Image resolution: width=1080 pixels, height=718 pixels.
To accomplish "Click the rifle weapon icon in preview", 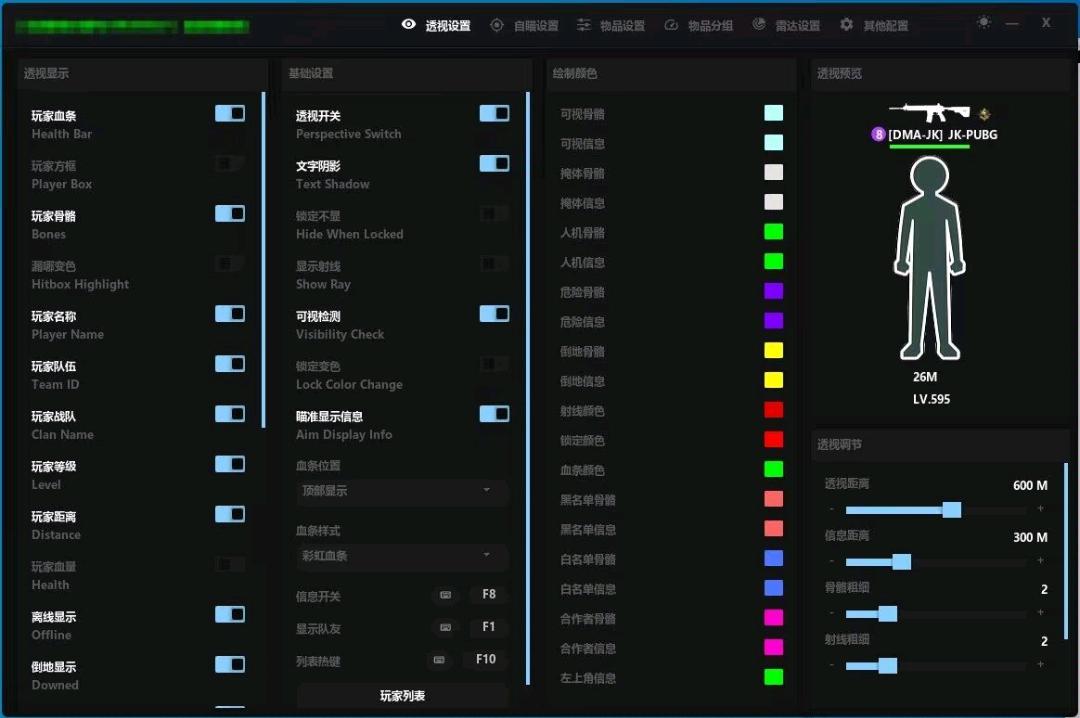I will [929, 112].
